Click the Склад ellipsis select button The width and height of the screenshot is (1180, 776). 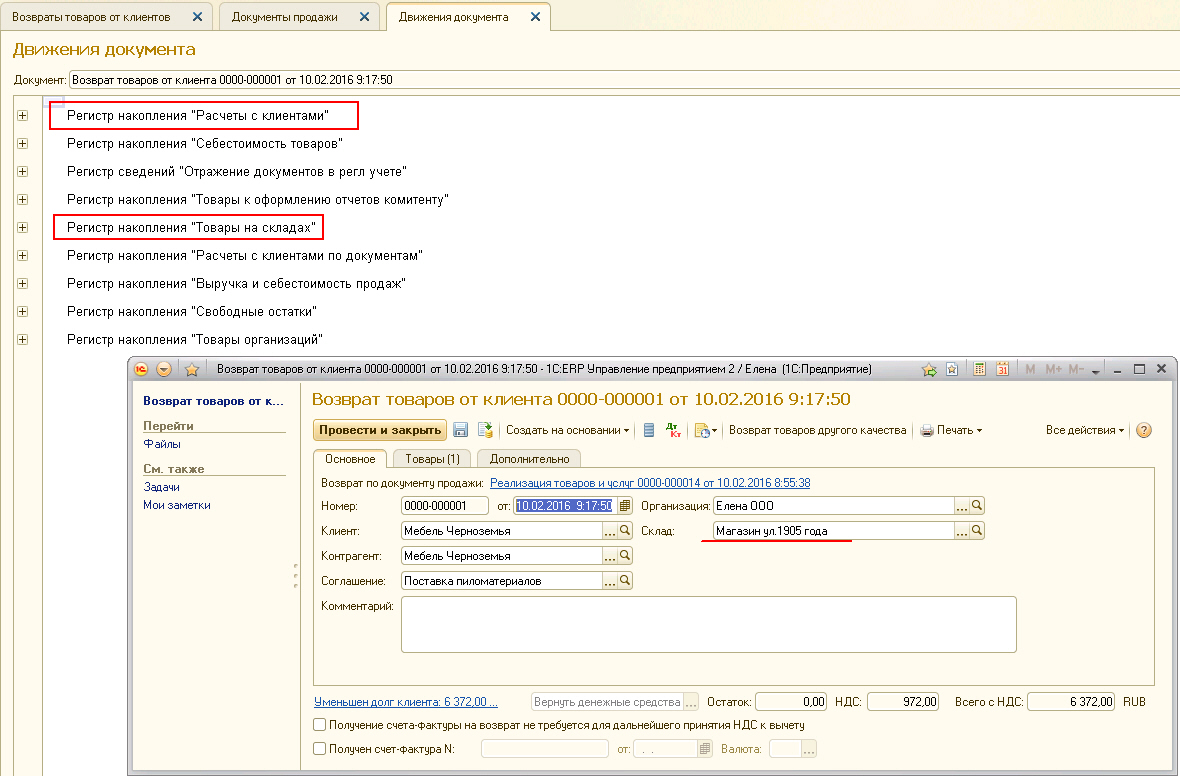point(962,531)
